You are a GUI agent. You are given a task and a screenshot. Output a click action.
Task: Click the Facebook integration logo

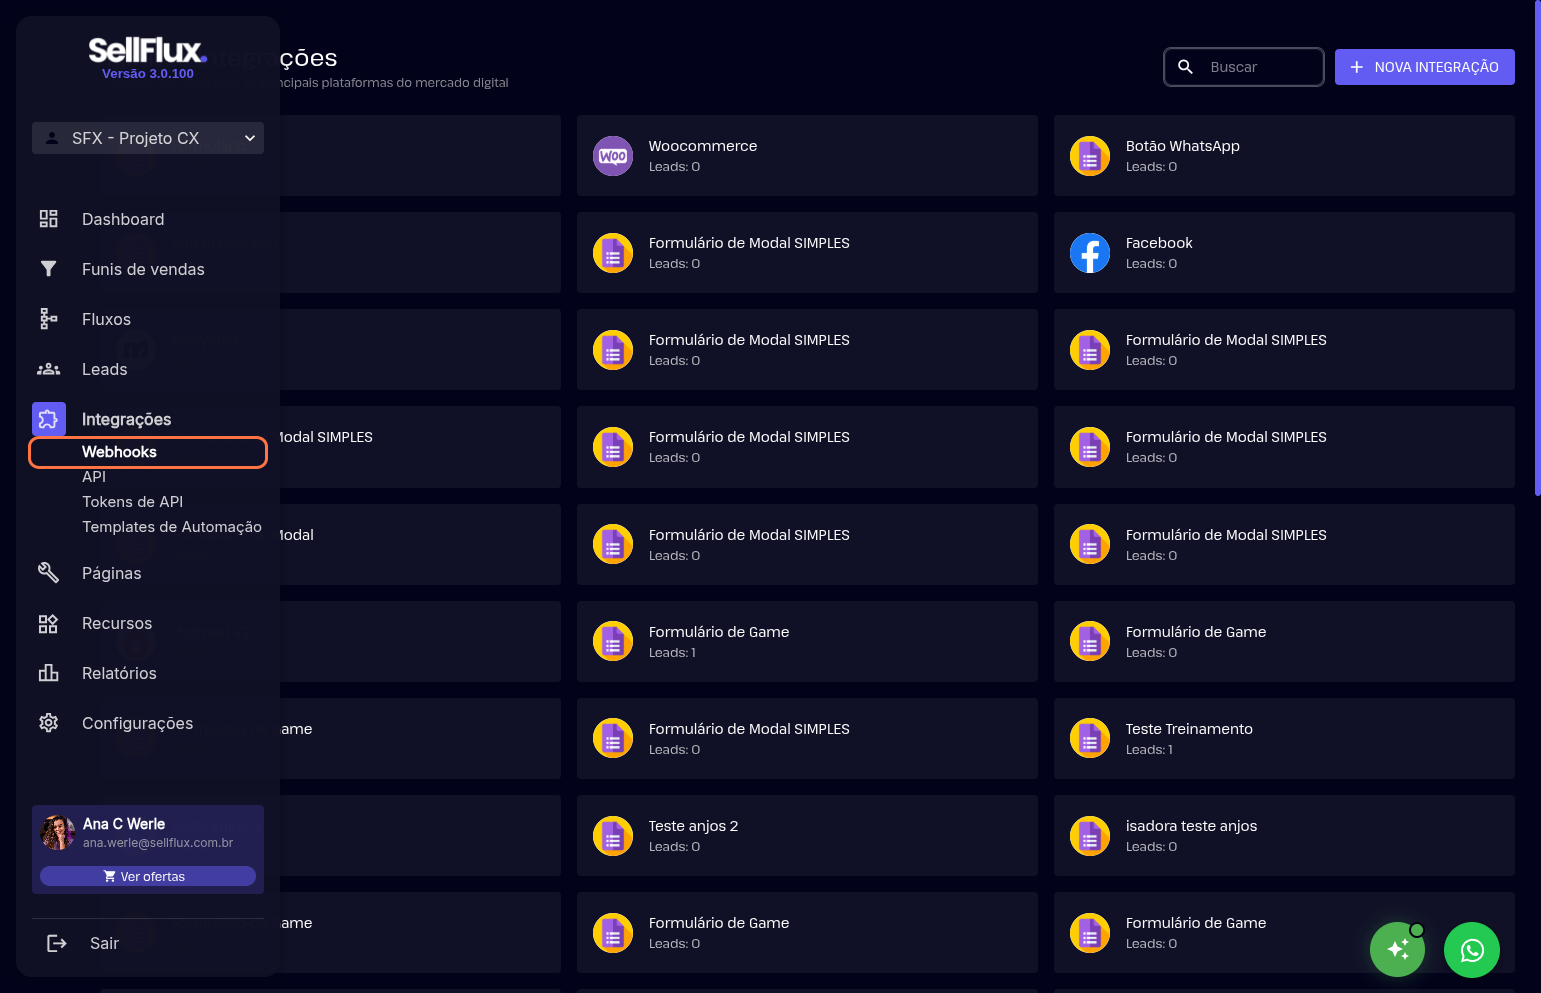coord(1090,253)
